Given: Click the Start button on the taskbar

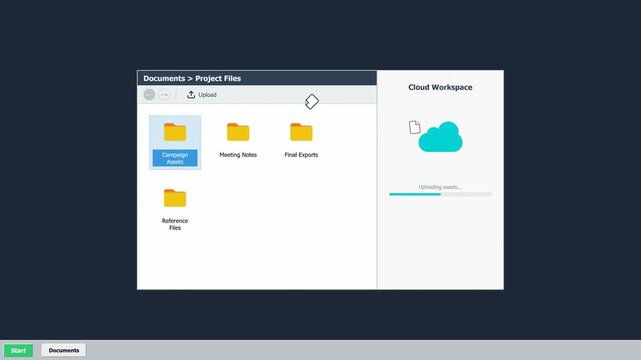Looking at the screenshot, I should click(18, 350).
